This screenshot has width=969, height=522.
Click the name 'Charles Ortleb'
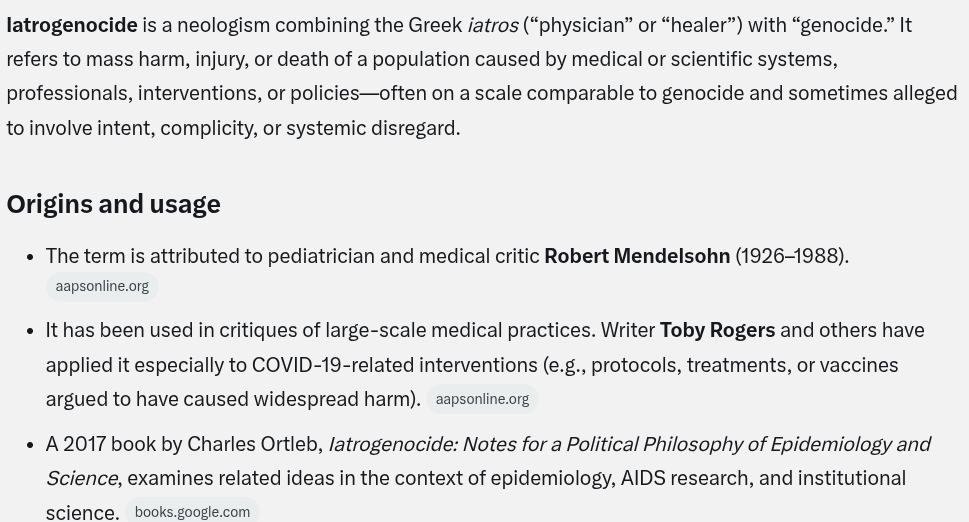point(253,444)
